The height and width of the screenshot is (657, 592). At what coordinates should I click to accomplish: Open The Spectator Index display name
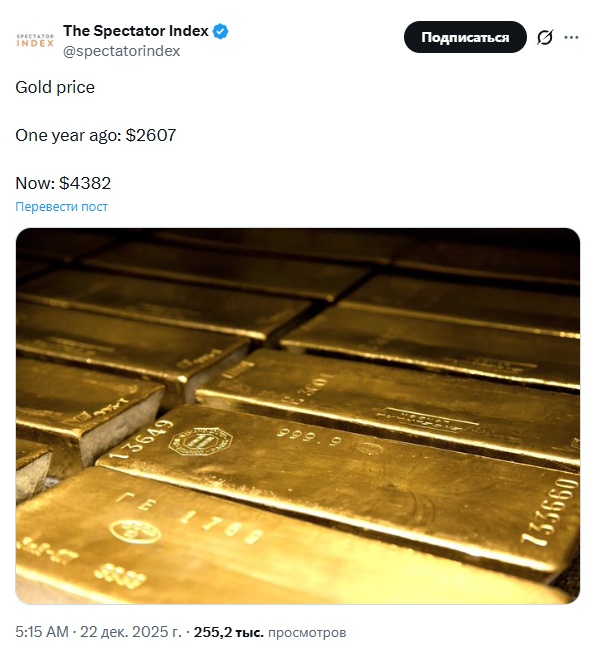136,31
